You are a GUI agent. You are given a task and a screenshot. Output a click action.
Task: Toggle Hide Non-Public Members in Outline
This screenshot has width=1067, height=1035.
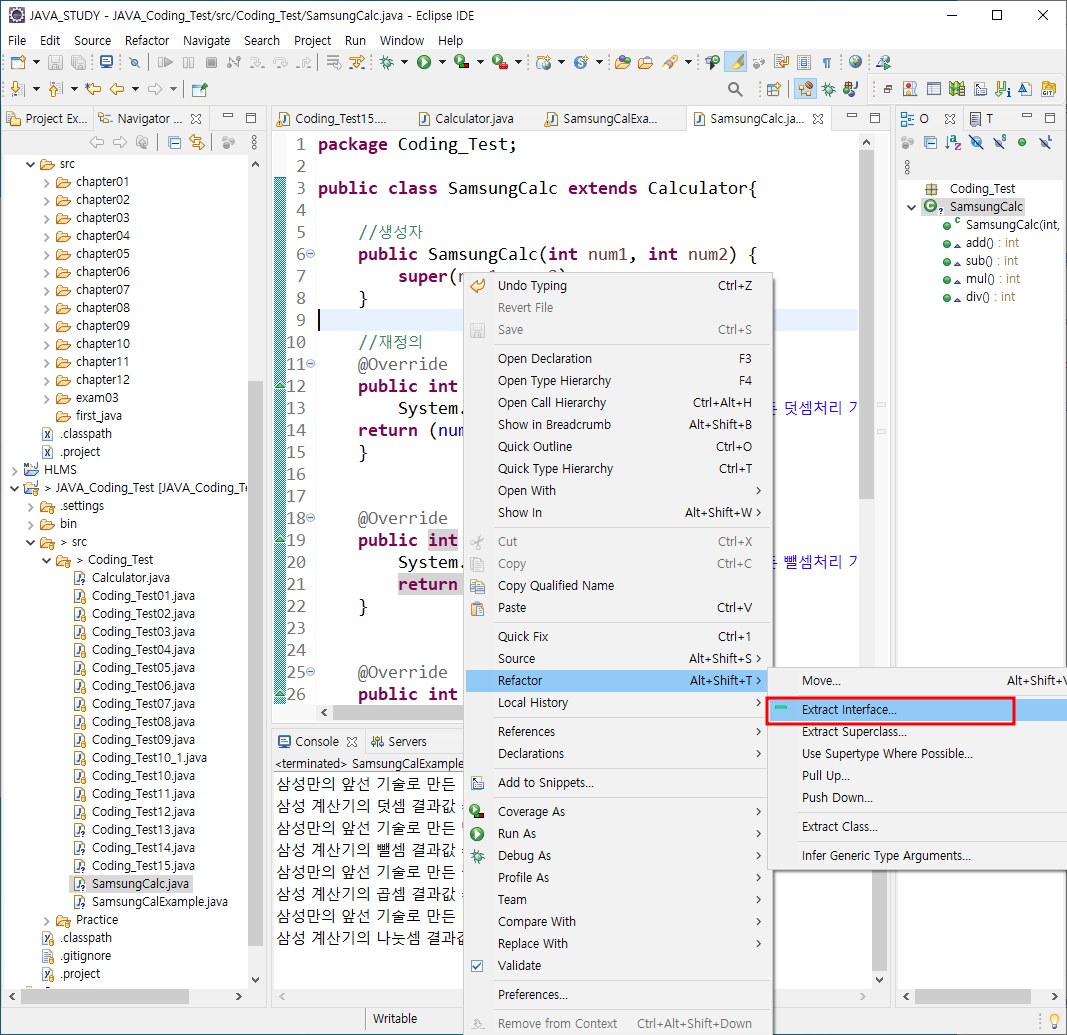point(1022,142)
